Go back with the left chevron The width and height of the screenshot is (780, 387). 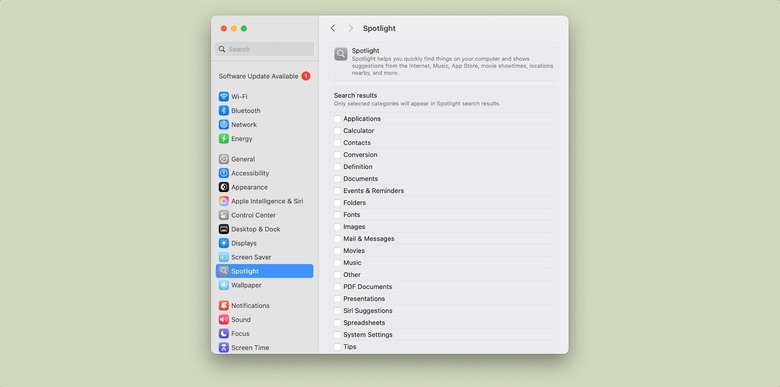[x=333, y=28]
